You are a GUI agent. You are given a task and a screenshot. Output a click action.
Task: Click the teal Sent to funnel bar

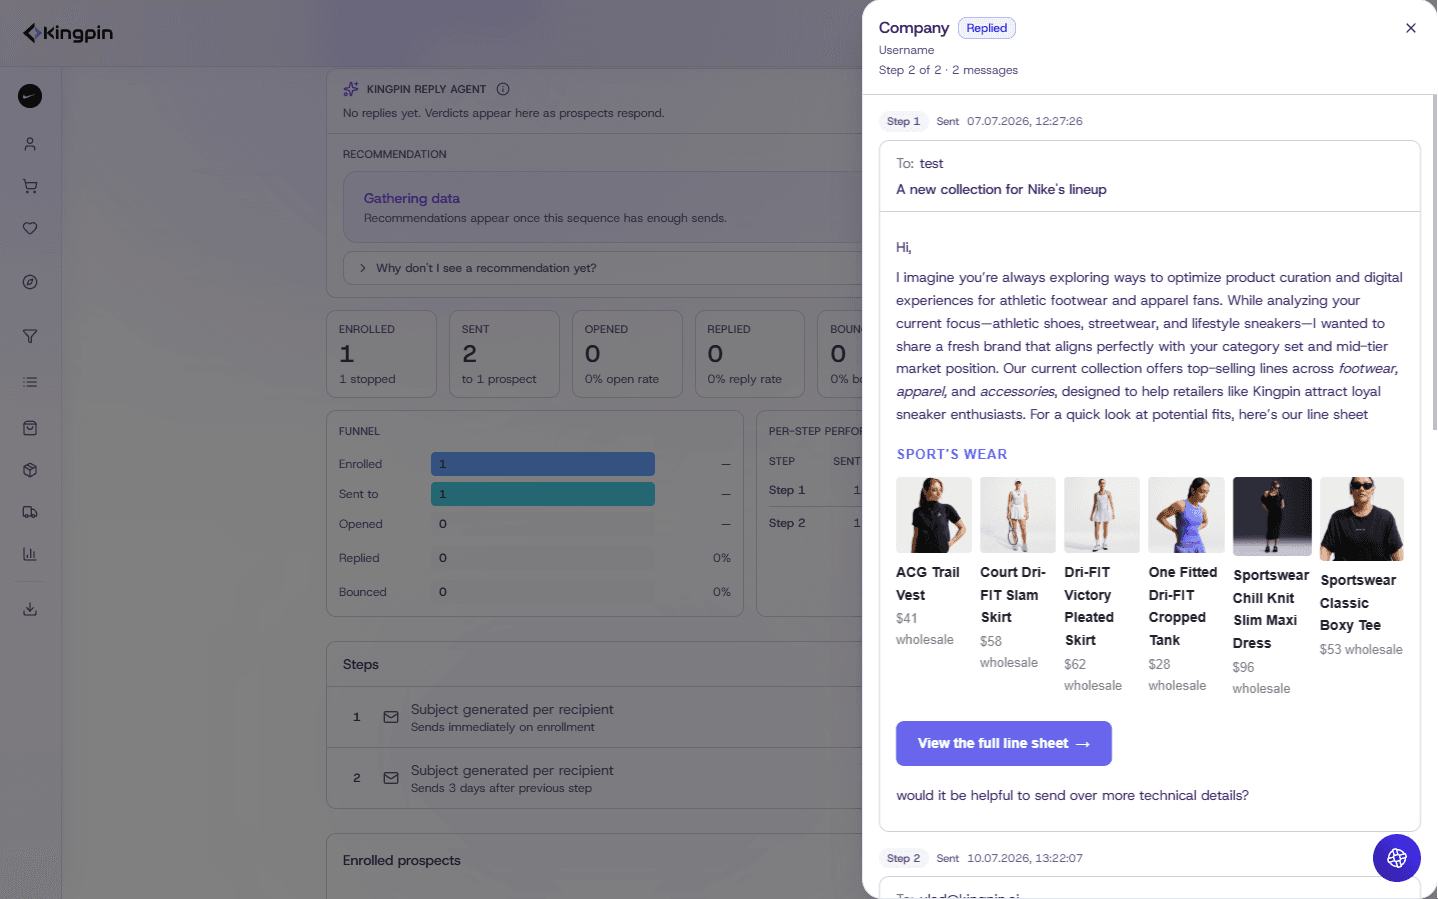tap(543, 494)
